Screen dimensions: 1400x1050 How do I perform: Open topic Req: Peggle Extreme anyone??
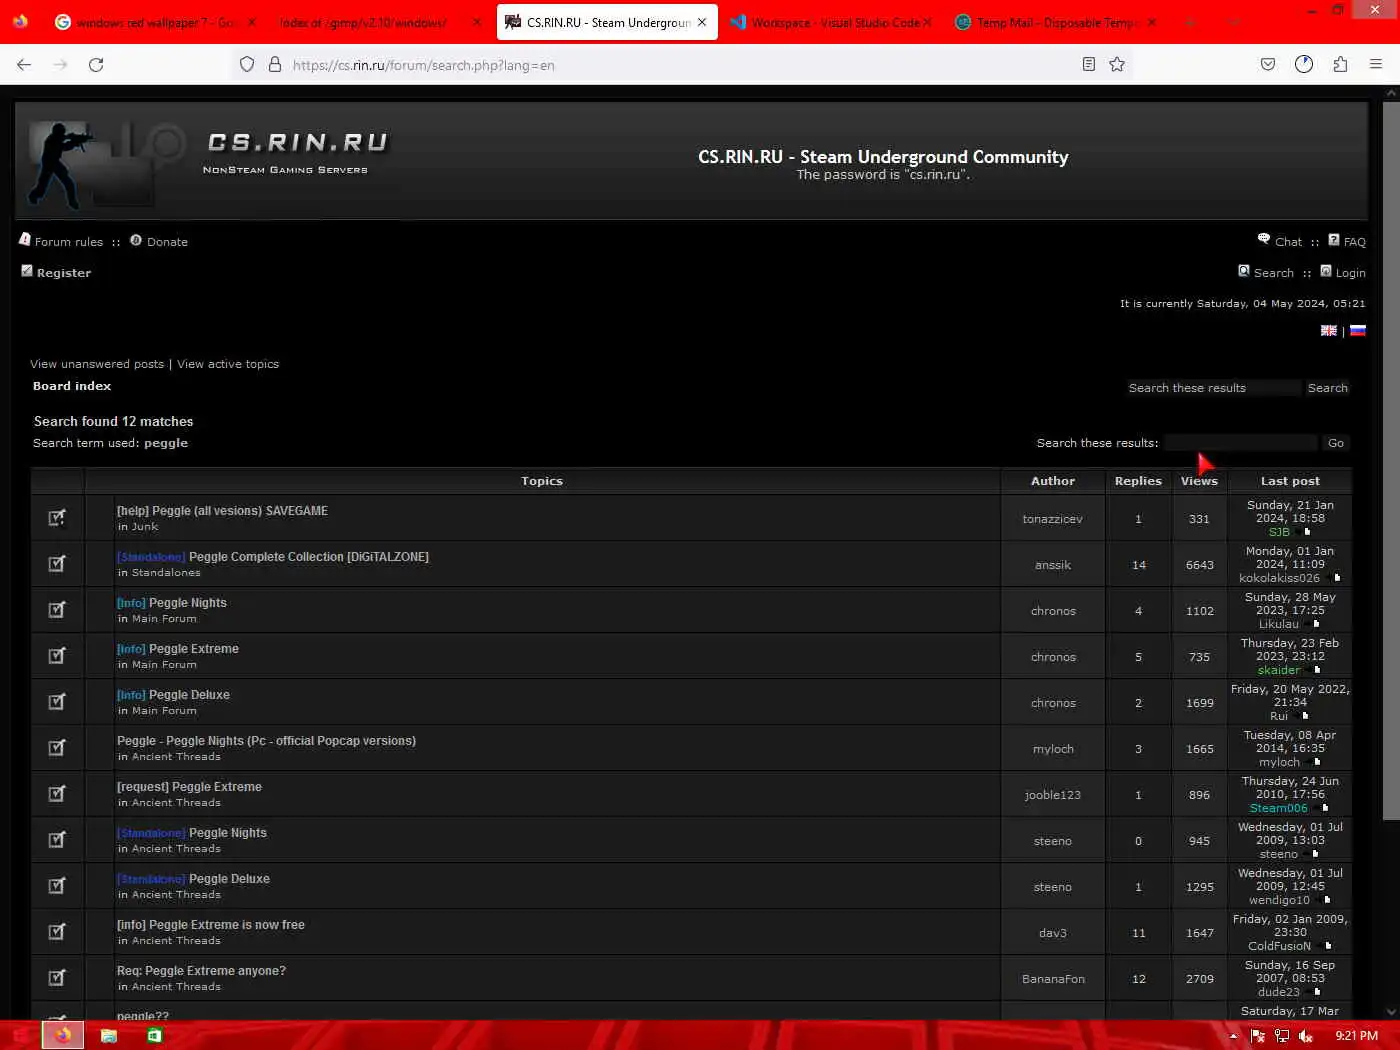click(x=201, y=971)
